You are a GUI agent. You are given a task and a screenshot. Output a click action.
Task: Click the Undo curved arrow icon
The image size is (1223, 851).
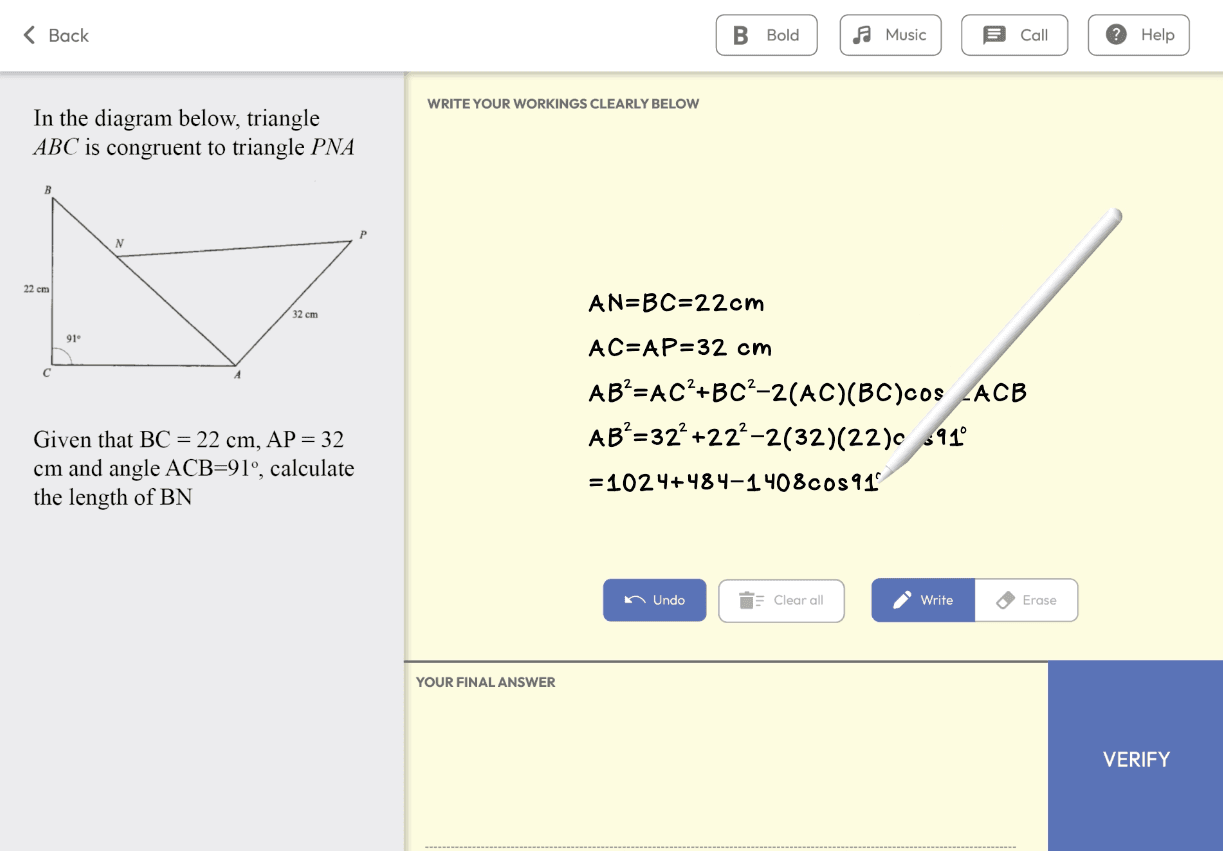(x=634, y=600)
